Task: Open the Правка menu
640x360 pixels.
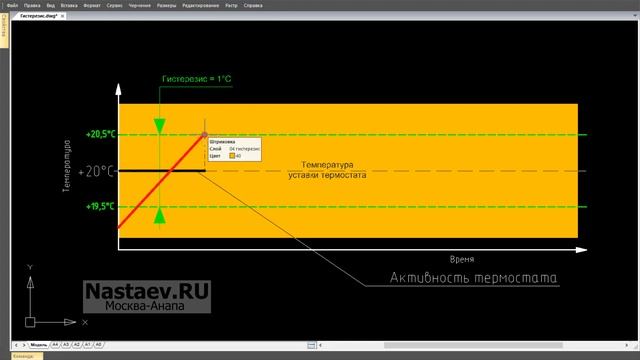Action: (x=32, y=6)
